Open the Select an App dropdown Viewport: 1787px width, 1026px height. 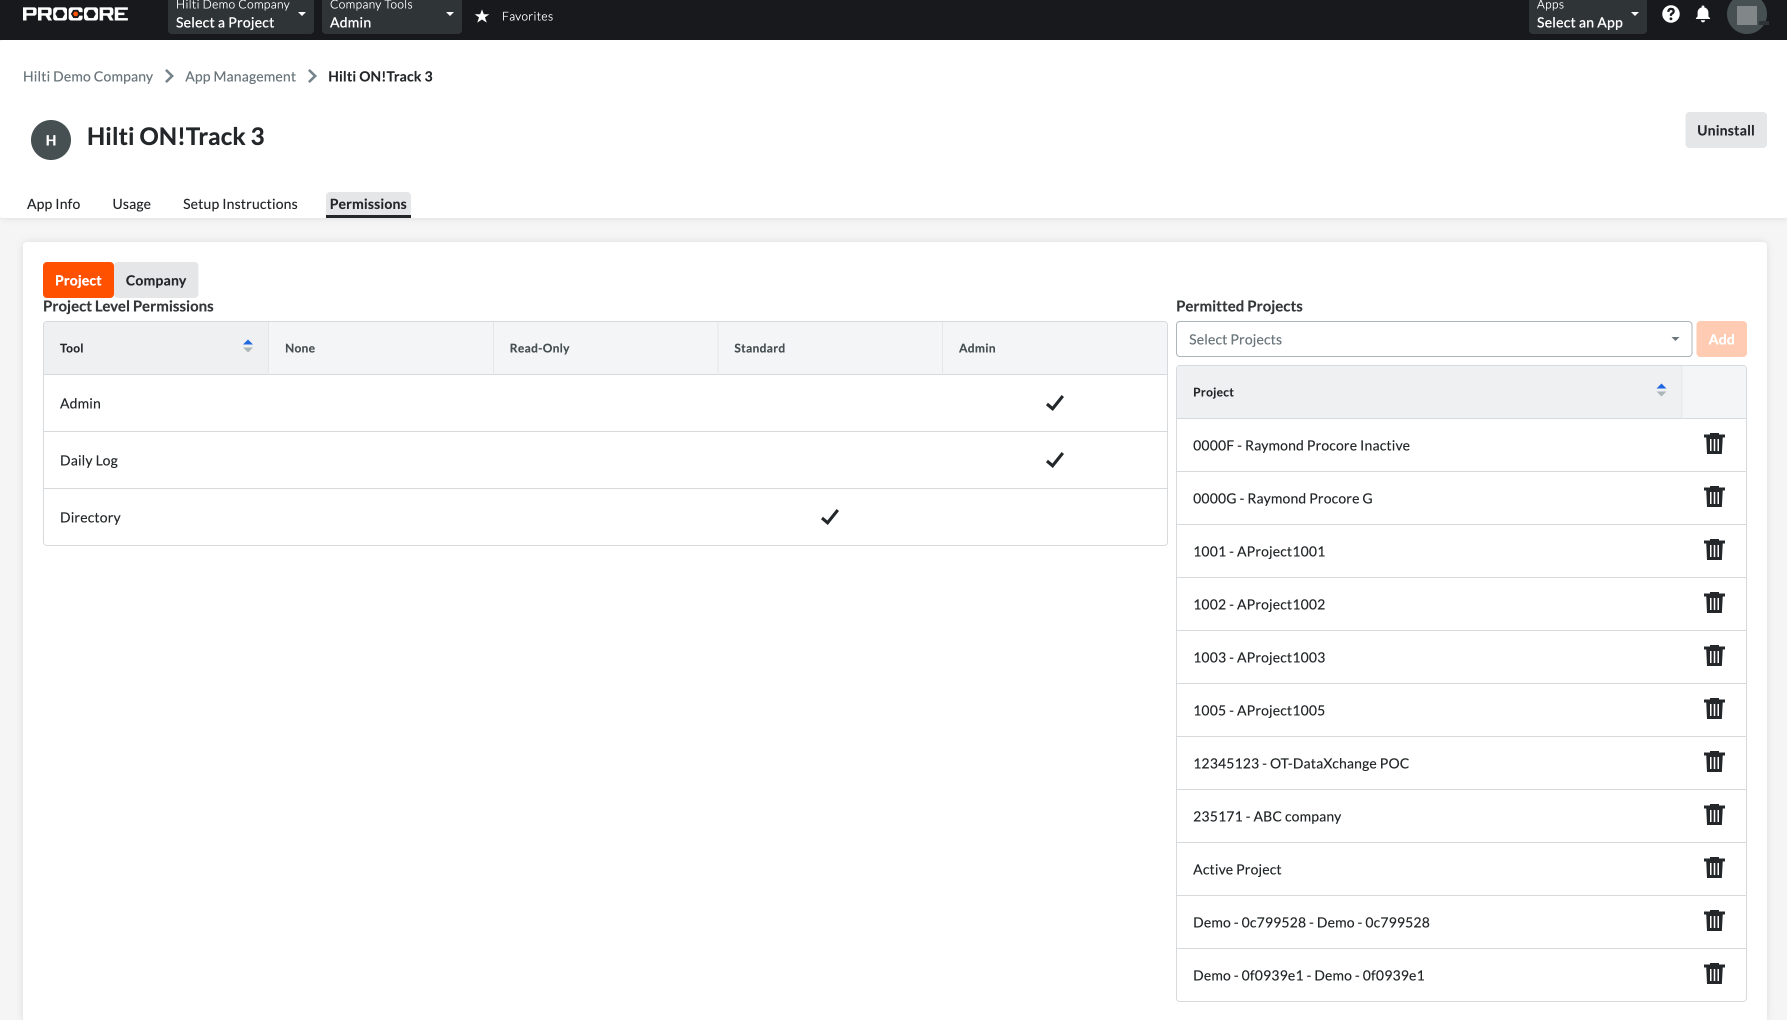[x=1587, y=16]
